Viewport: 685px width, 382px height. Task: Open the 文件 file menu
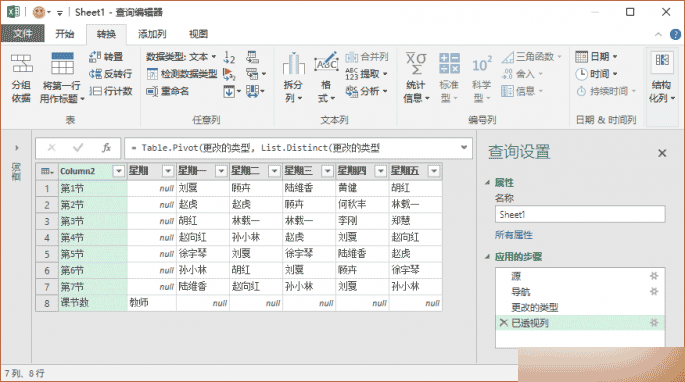tap(23, 34)
